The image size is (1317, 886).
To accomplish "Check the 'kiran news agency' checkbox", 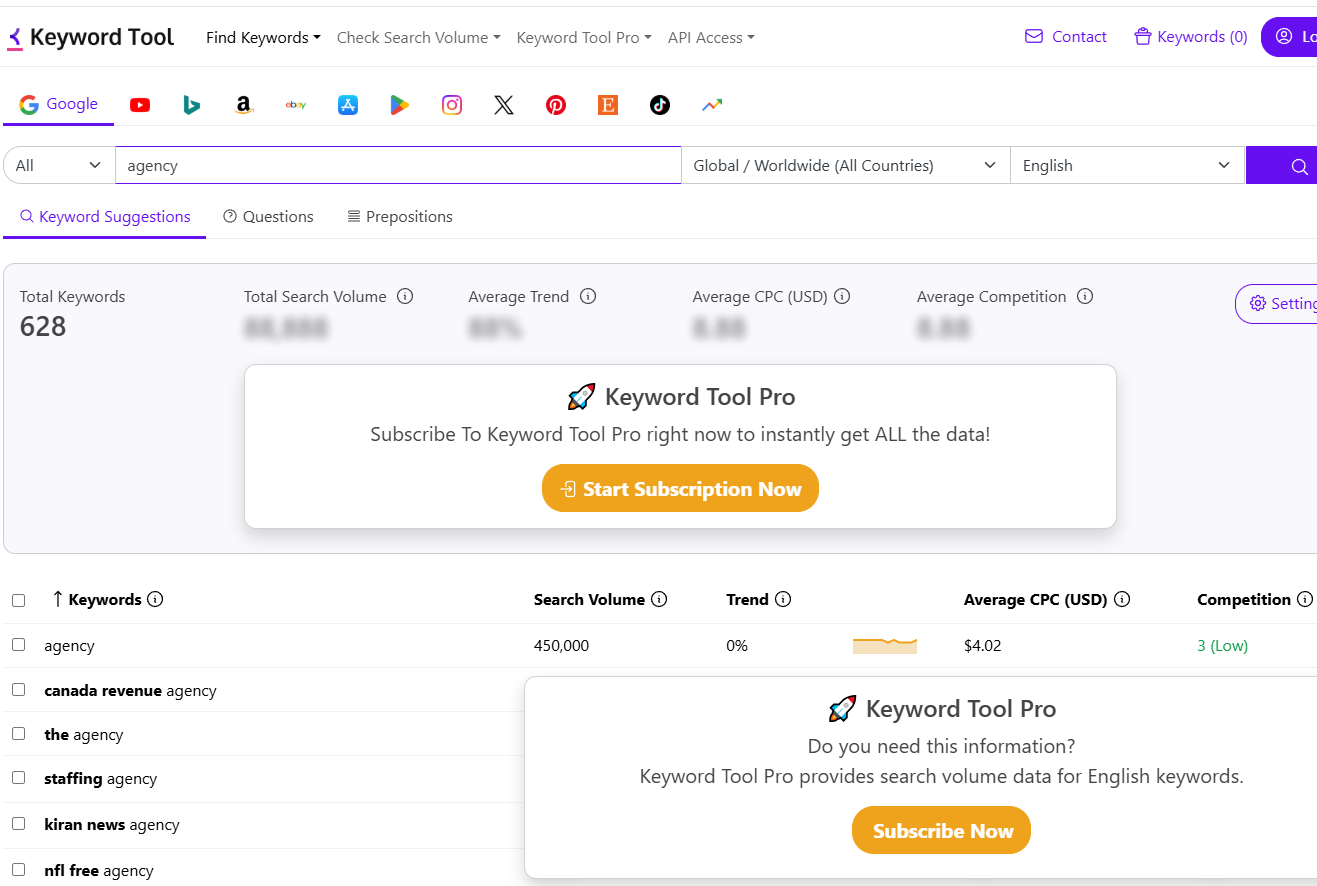I will pos(18,824).
